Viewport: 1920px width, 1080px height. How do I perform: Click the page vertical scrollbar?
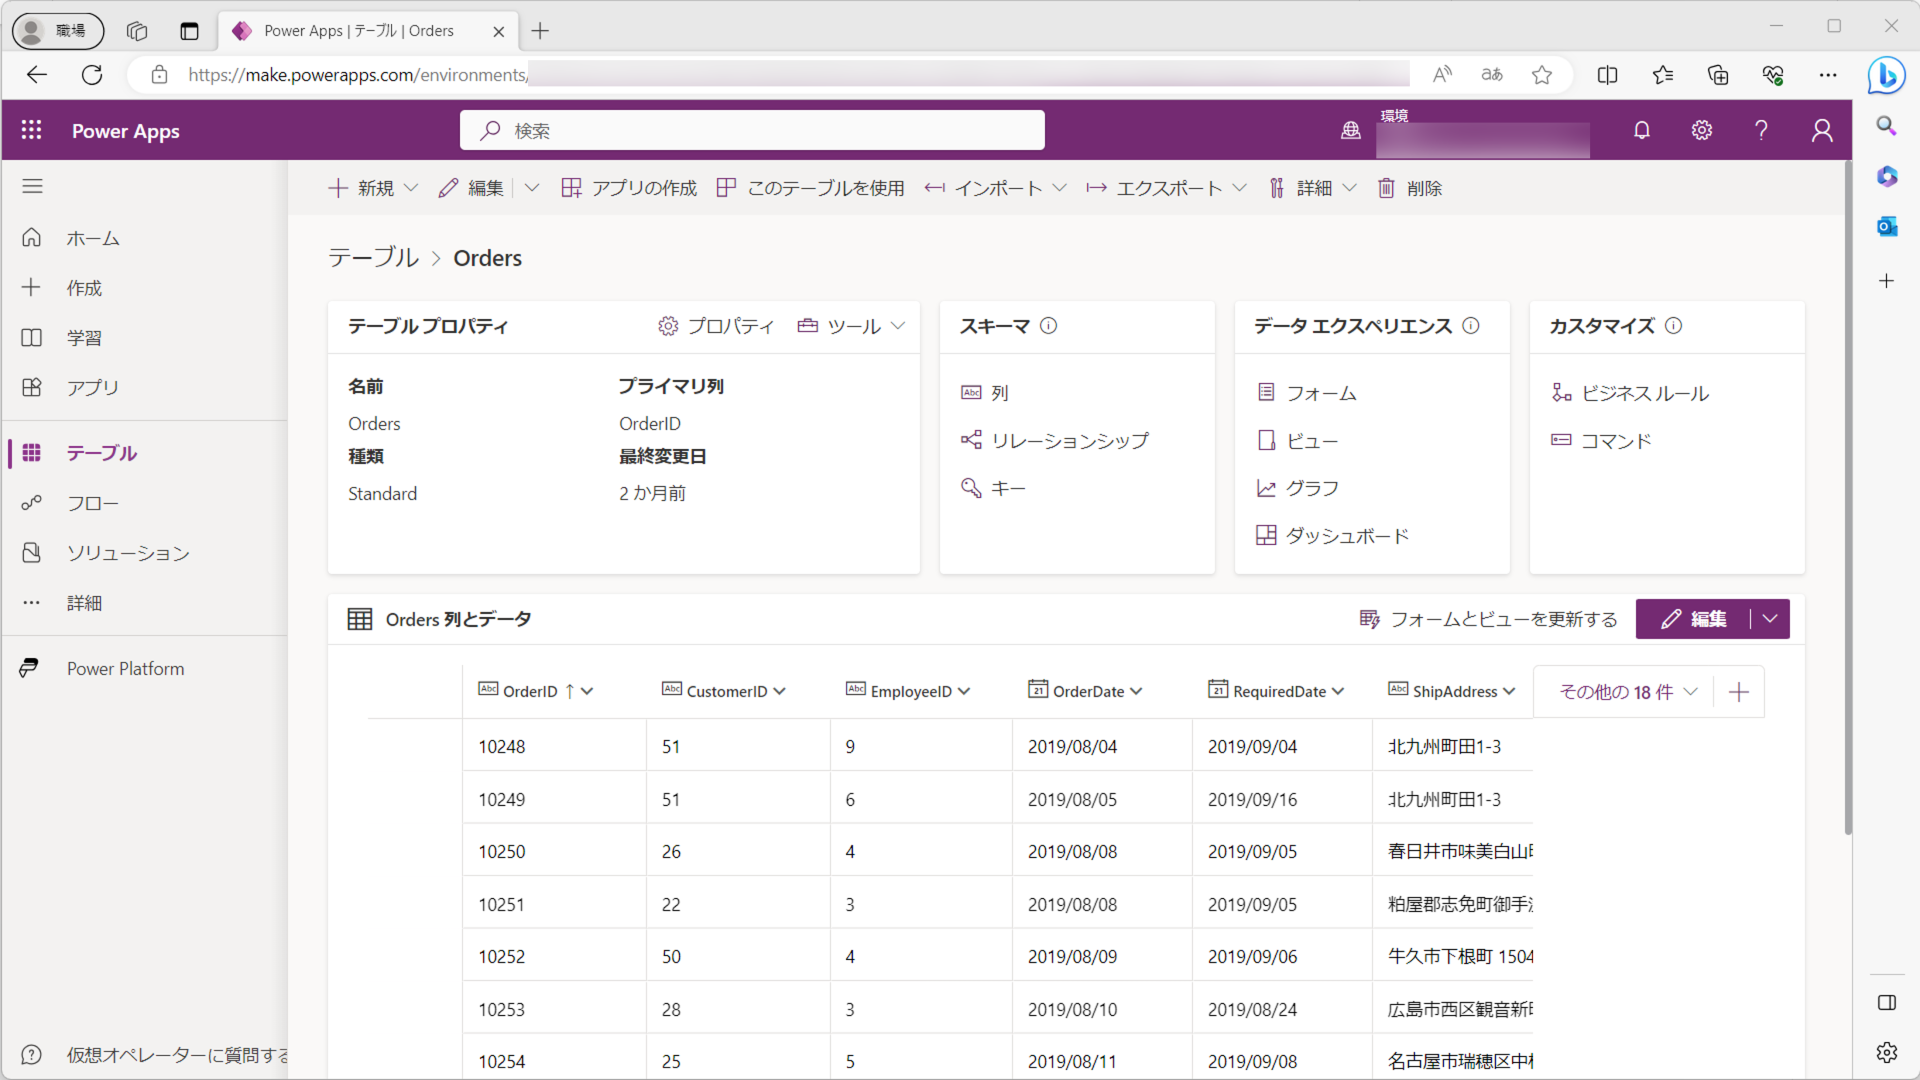coord(1847,500)
